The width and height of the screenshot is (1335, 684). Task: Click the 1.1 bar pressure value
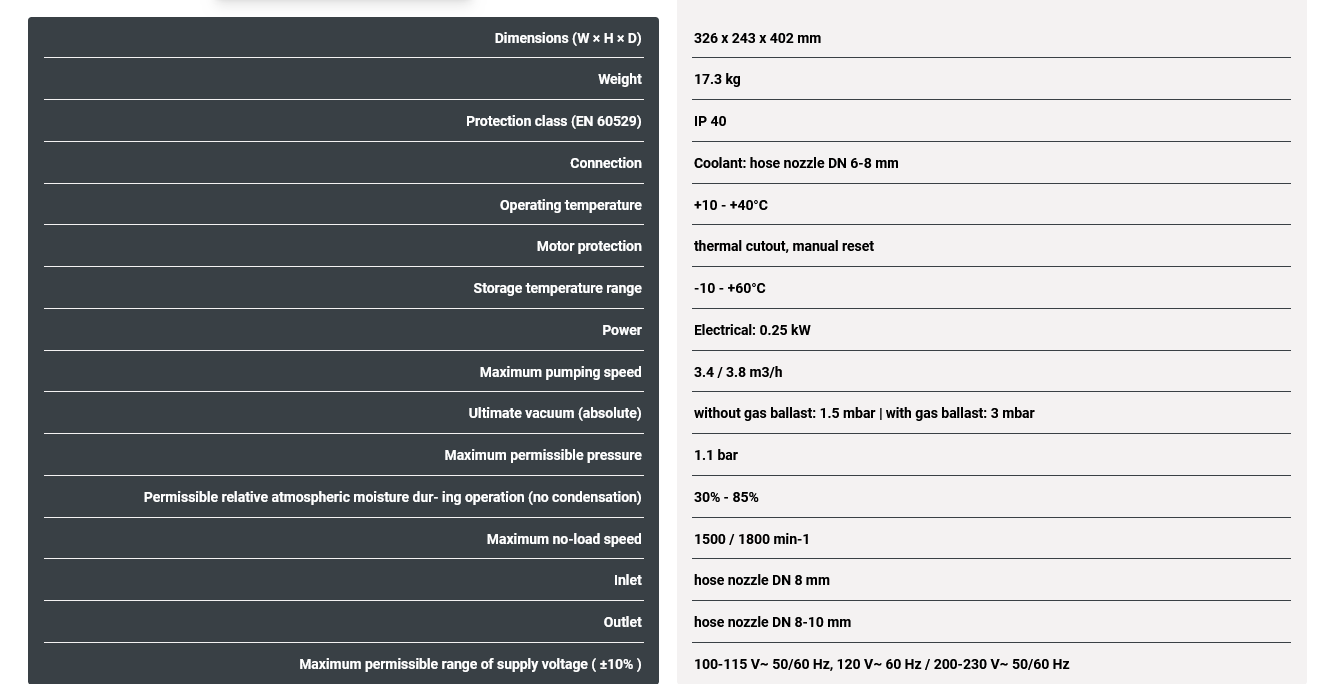(716, 455)
